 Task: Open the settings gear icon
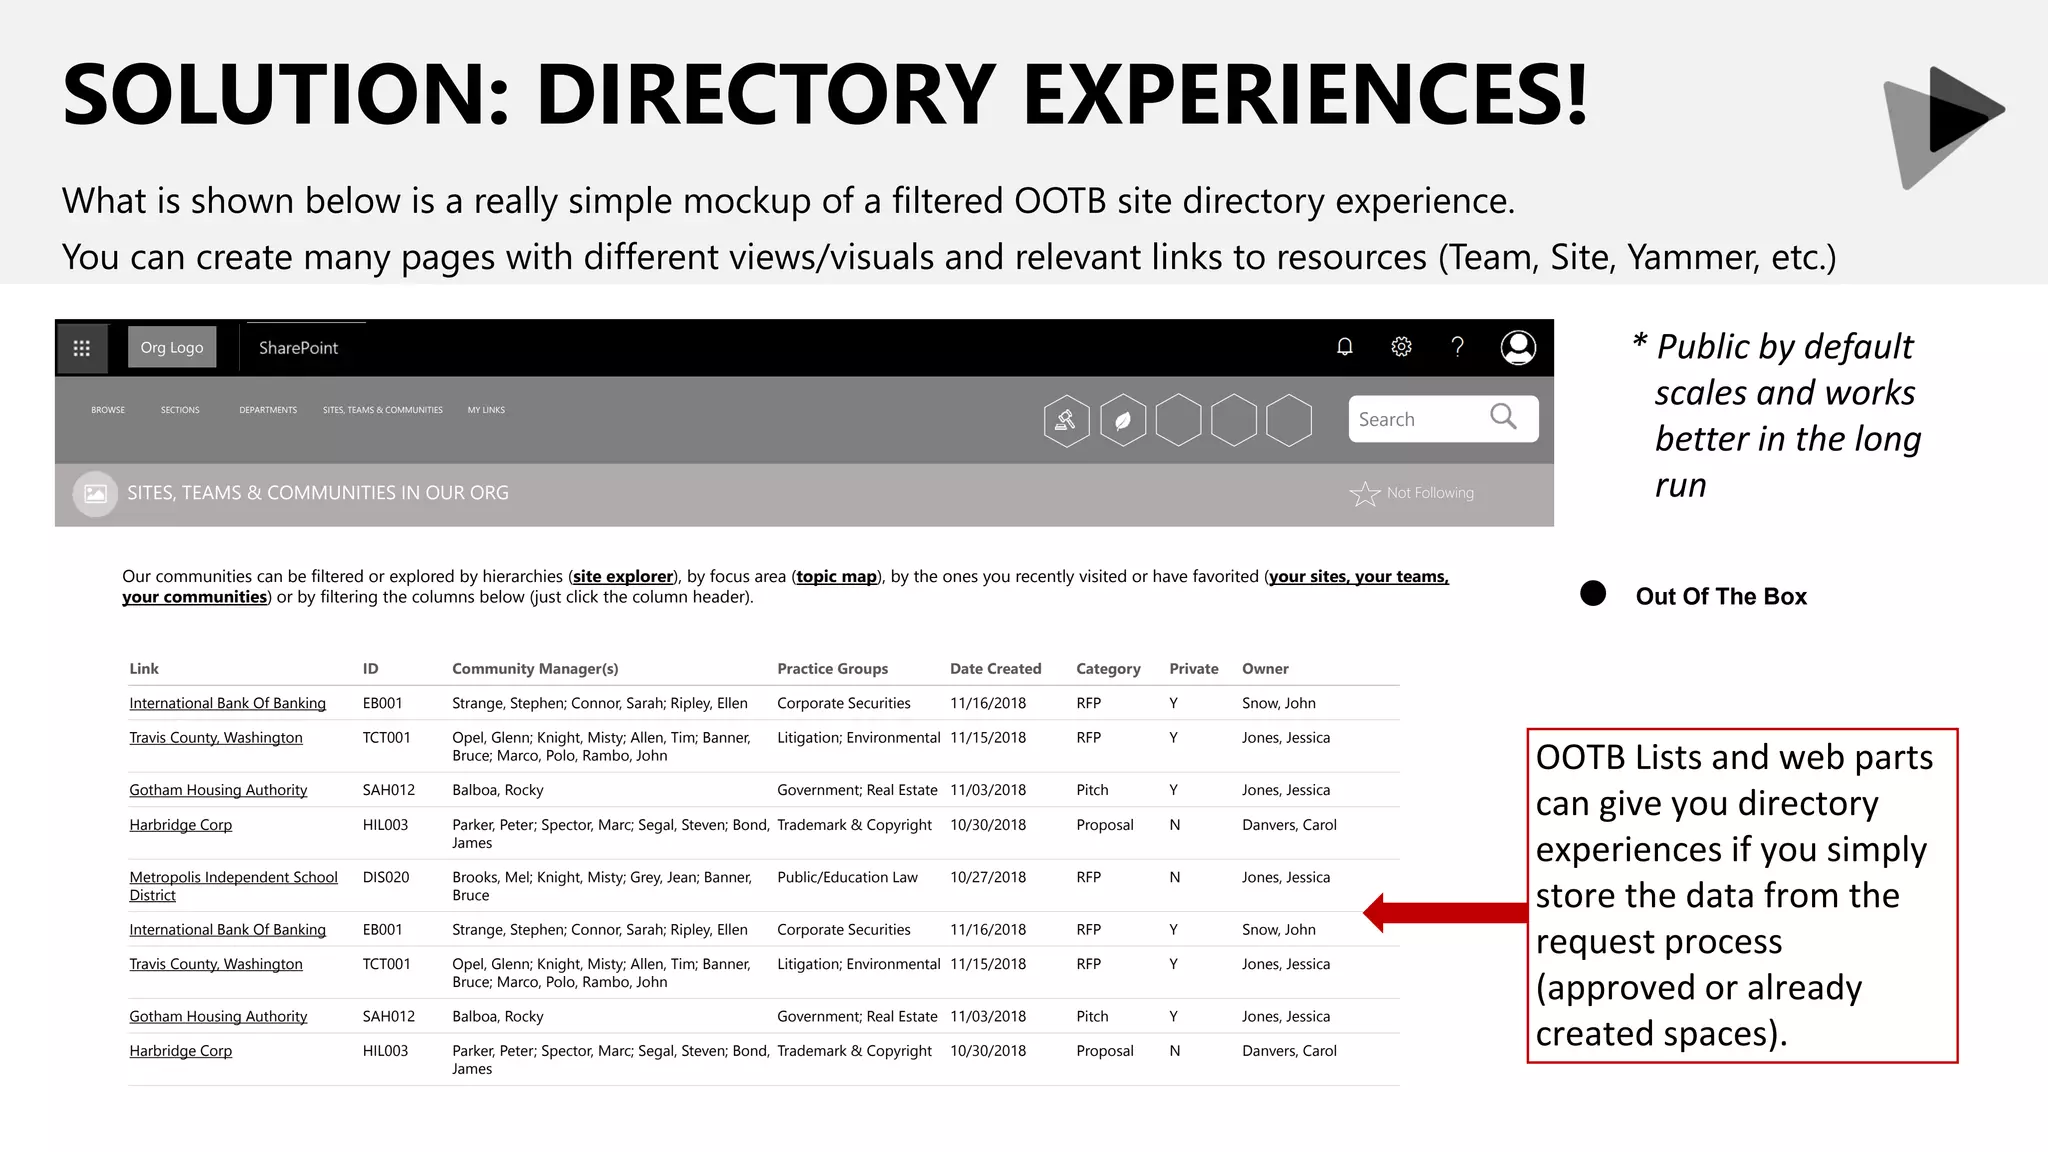point(1401,347)
